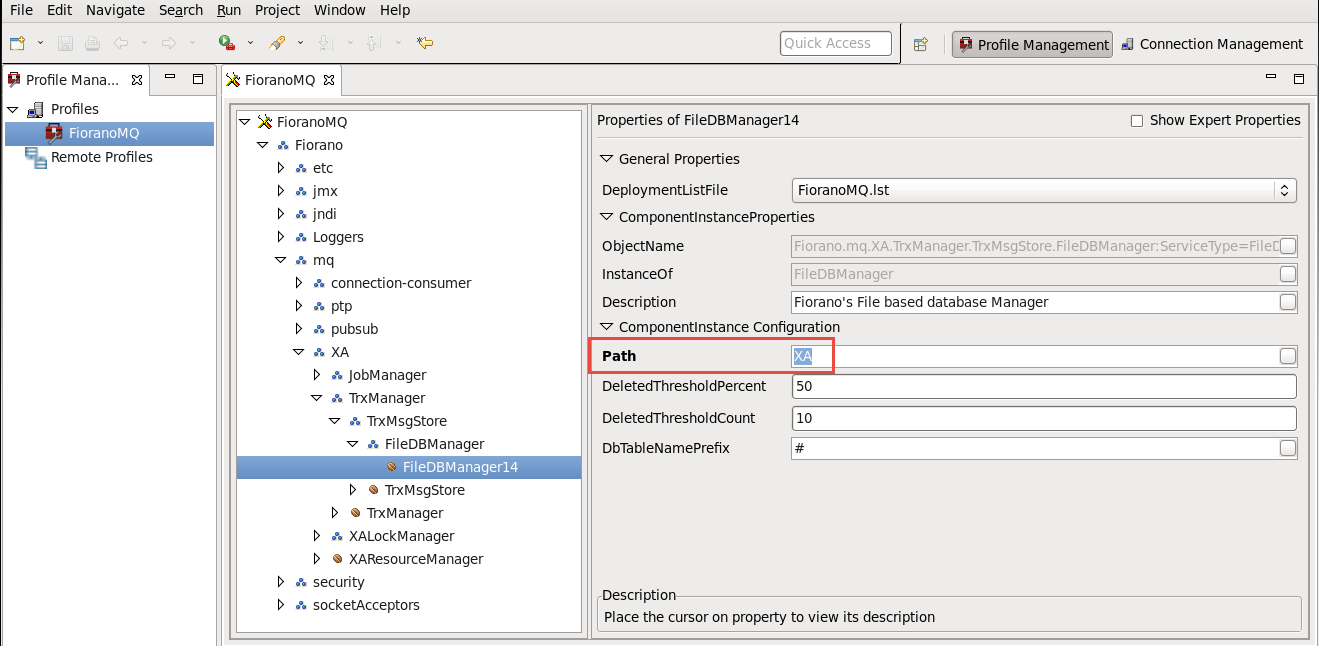Click the Back navigation arrow icon
Viewport: 1319px width, 646px height.
(x=121, y=43)
